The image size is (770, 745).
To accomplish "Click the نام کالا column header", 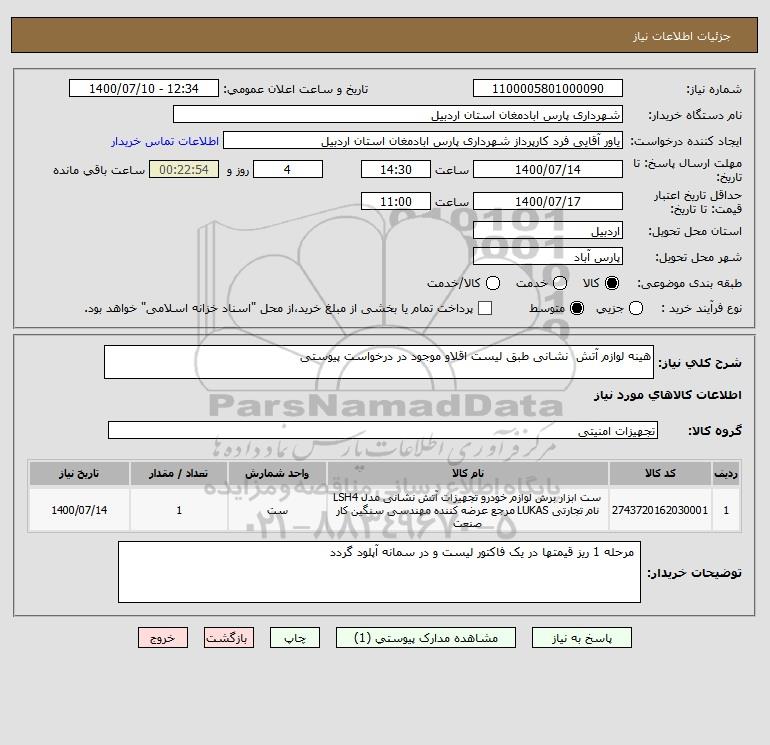I will tap(468, 473).
